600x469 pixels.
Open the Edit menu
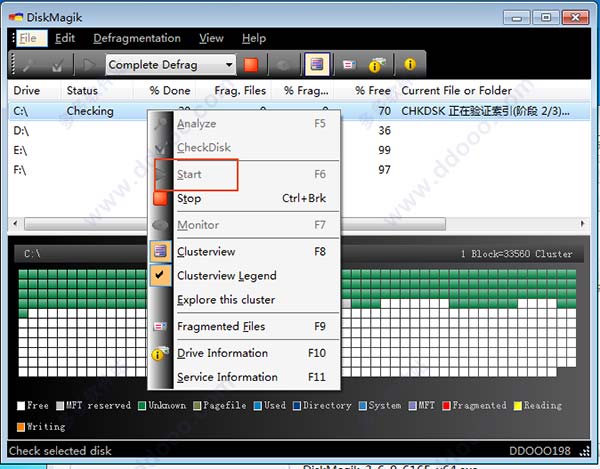pyautogui.click(x=65, y=38)
